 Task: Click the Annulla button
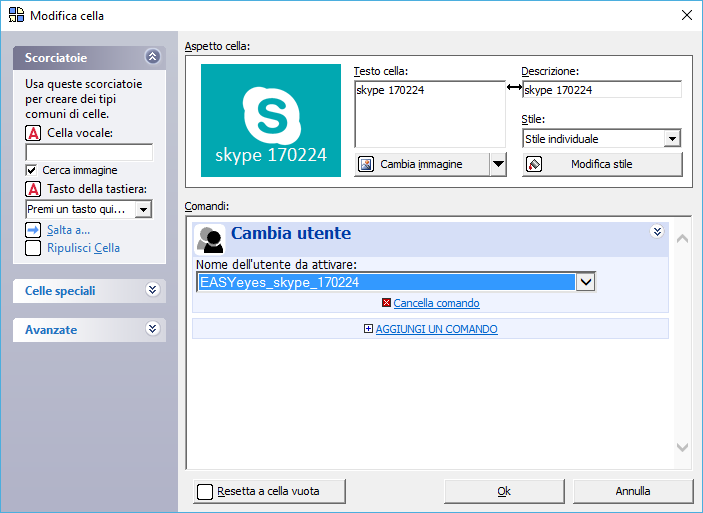point(633,491)
